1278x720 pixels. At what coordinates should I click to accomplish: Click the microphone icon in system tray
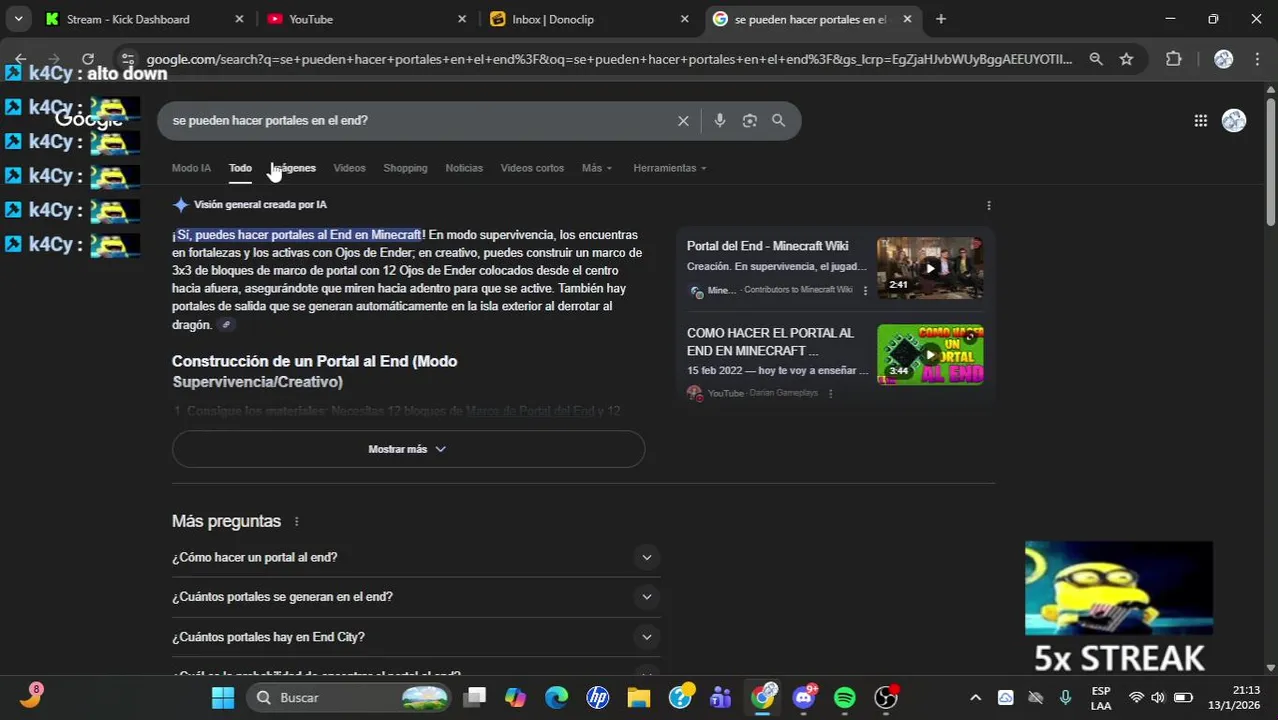[1065, 697]
